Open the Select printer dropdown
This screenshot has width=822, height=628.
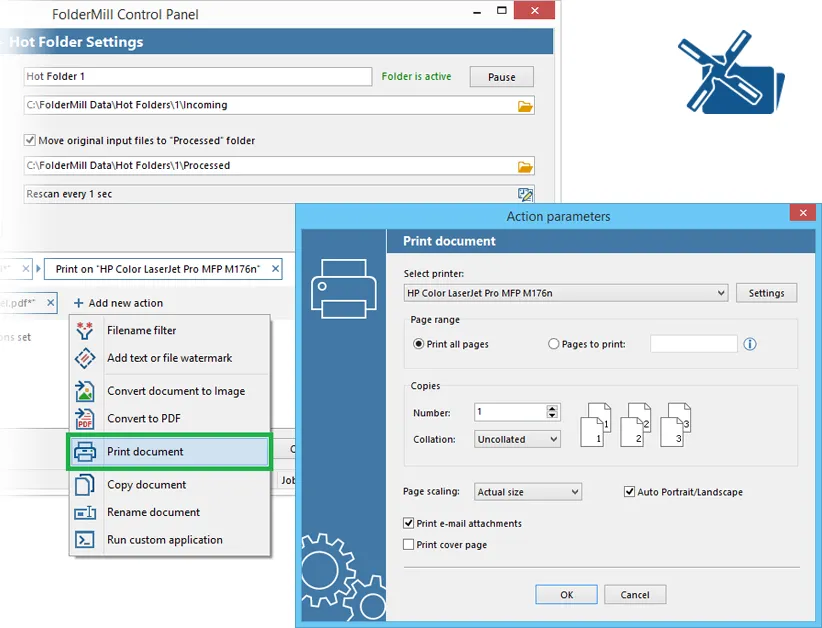(x=566, y=293)
